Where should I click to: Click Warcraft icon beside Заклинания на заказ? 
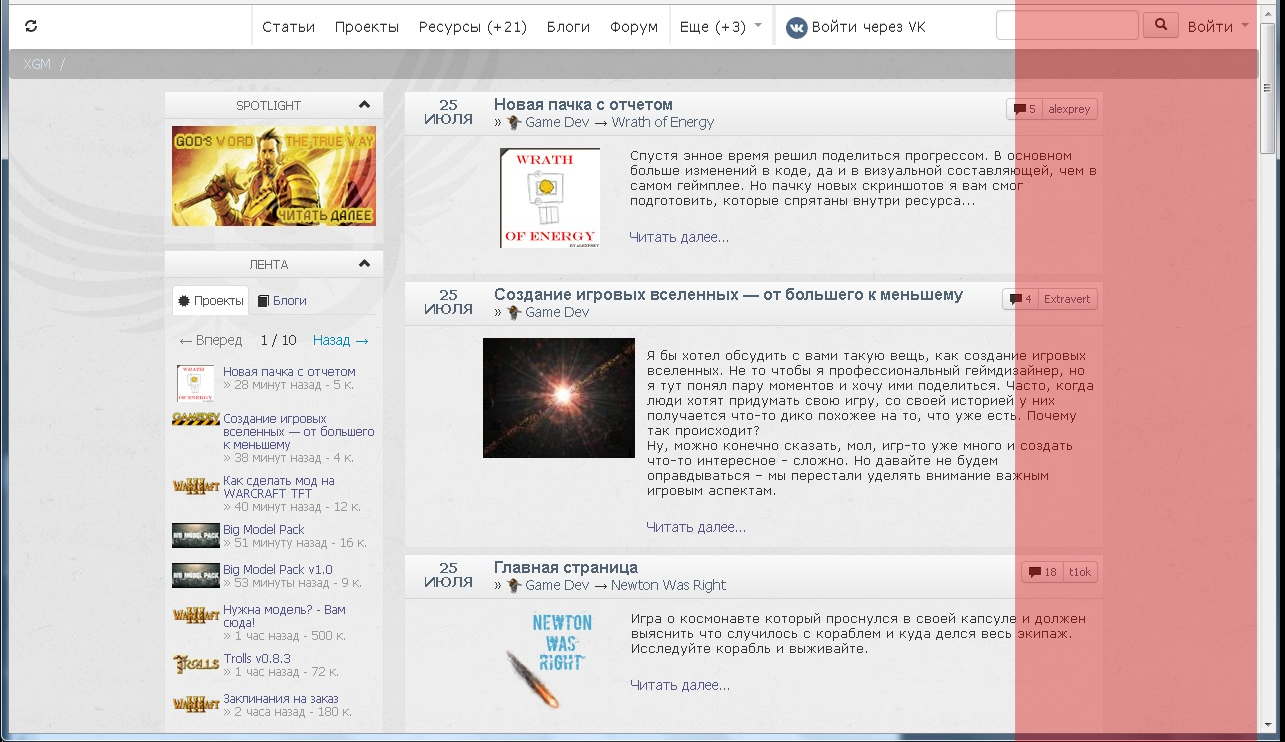coord(195,704)
